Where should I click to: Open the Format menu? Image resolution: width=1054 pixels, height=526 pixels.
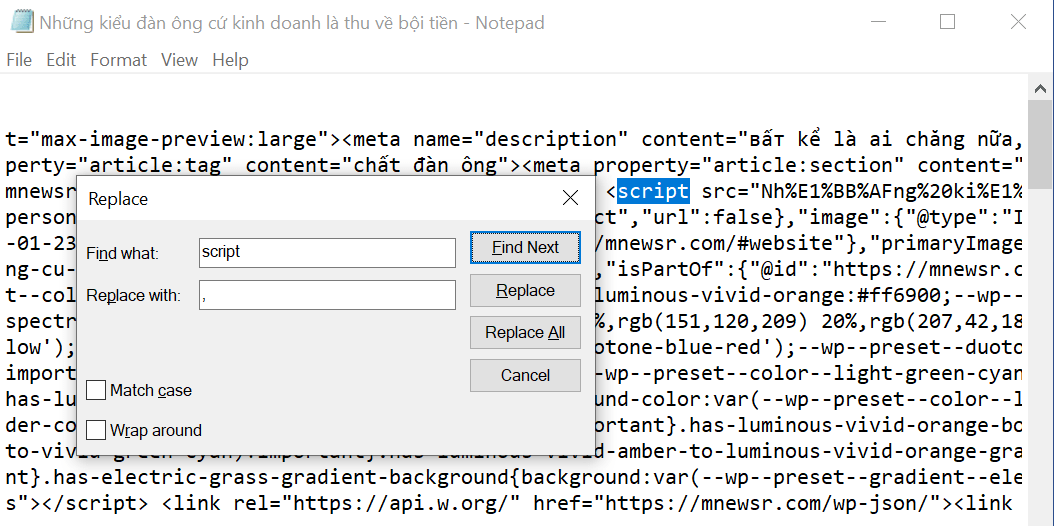pos(118,60)
